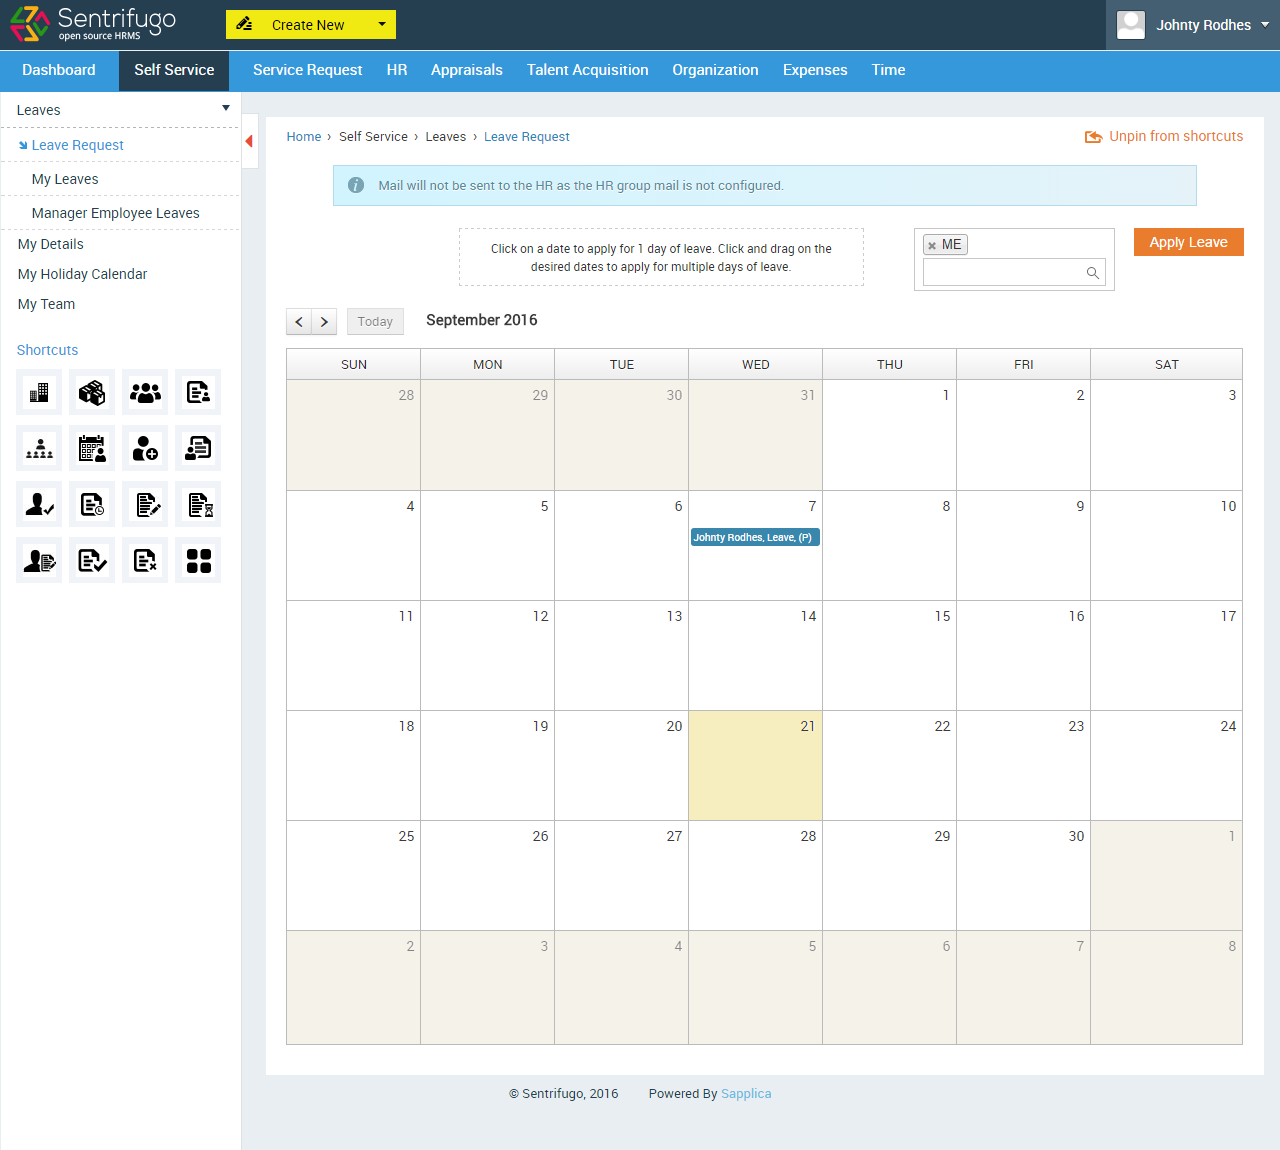
Task: Open the pending document with clock shortcut icon
Action: [91, 504]
